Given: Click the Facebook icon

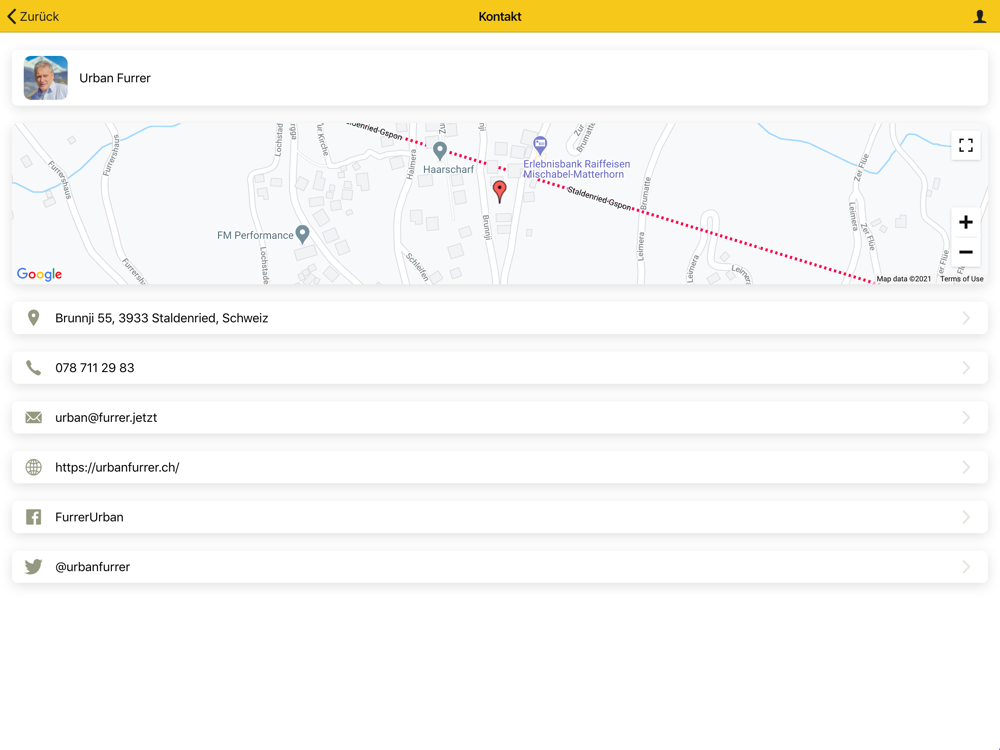Looking at the screenshot, I should click(x=34, y=517).
